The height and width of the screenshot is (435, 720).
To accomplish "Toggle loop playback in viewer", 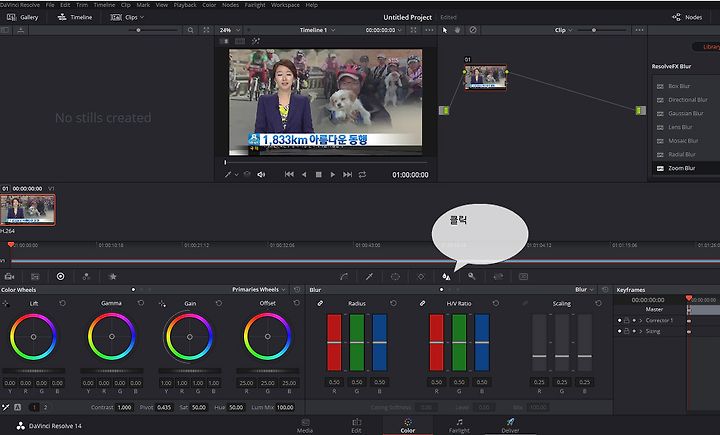I will click(x=362, y=175).
